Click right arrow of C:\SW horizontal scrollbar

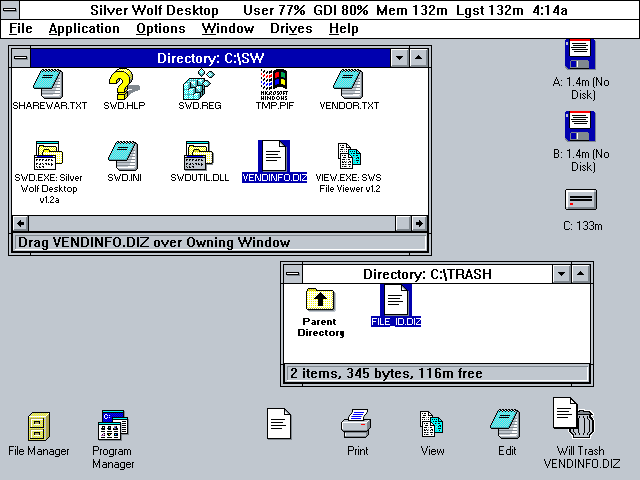click(x=420, y=223)
